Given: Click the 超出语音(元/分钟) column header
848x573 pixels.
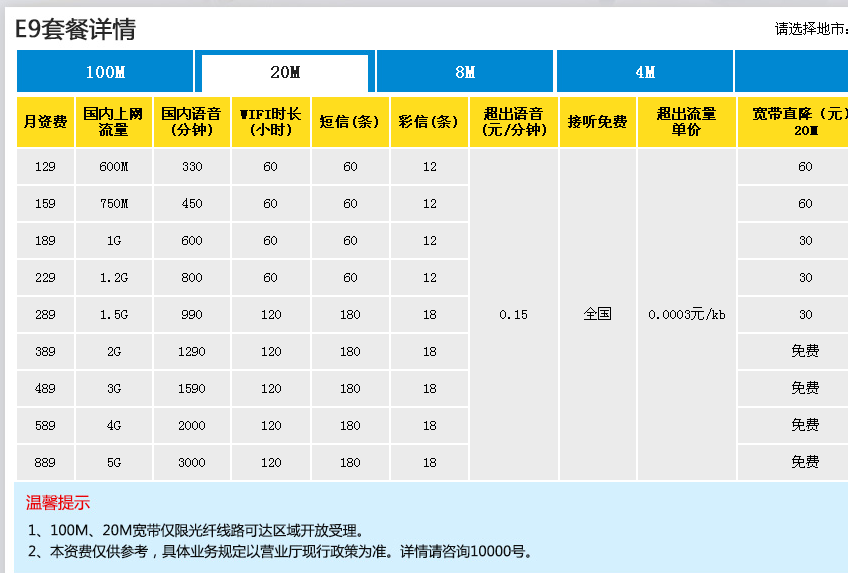Looking at the screenshot, I should 513,122.
